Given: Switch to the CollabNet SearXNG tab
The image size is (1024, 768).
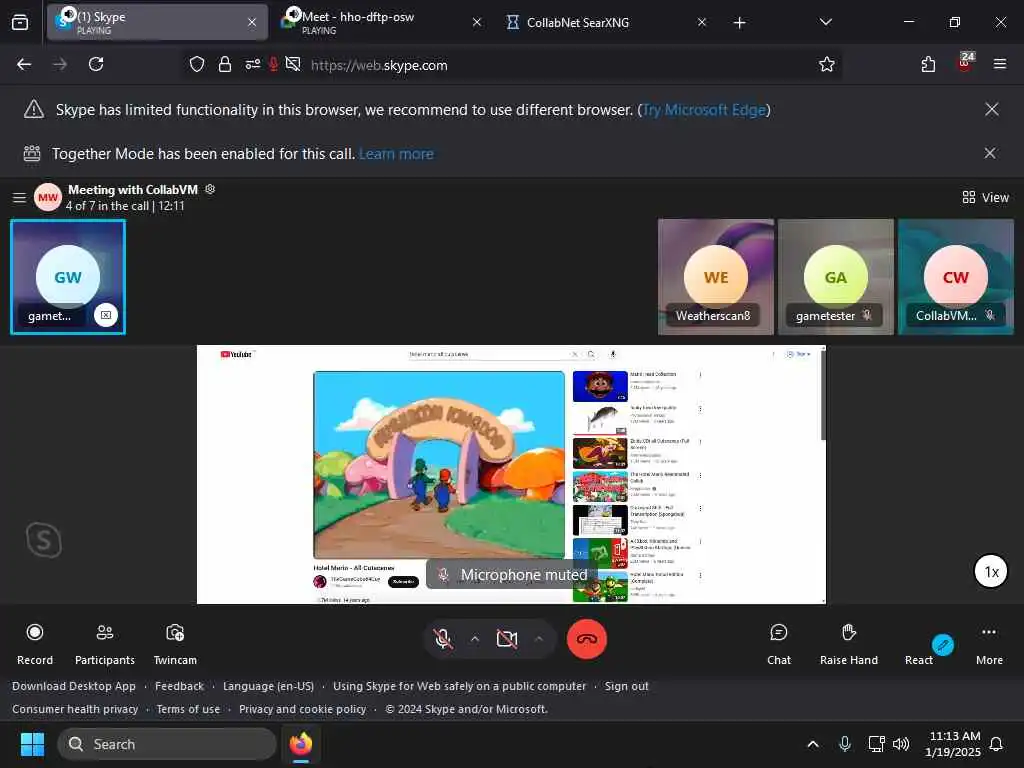Looking at the screenshot, I should point(606,22).
